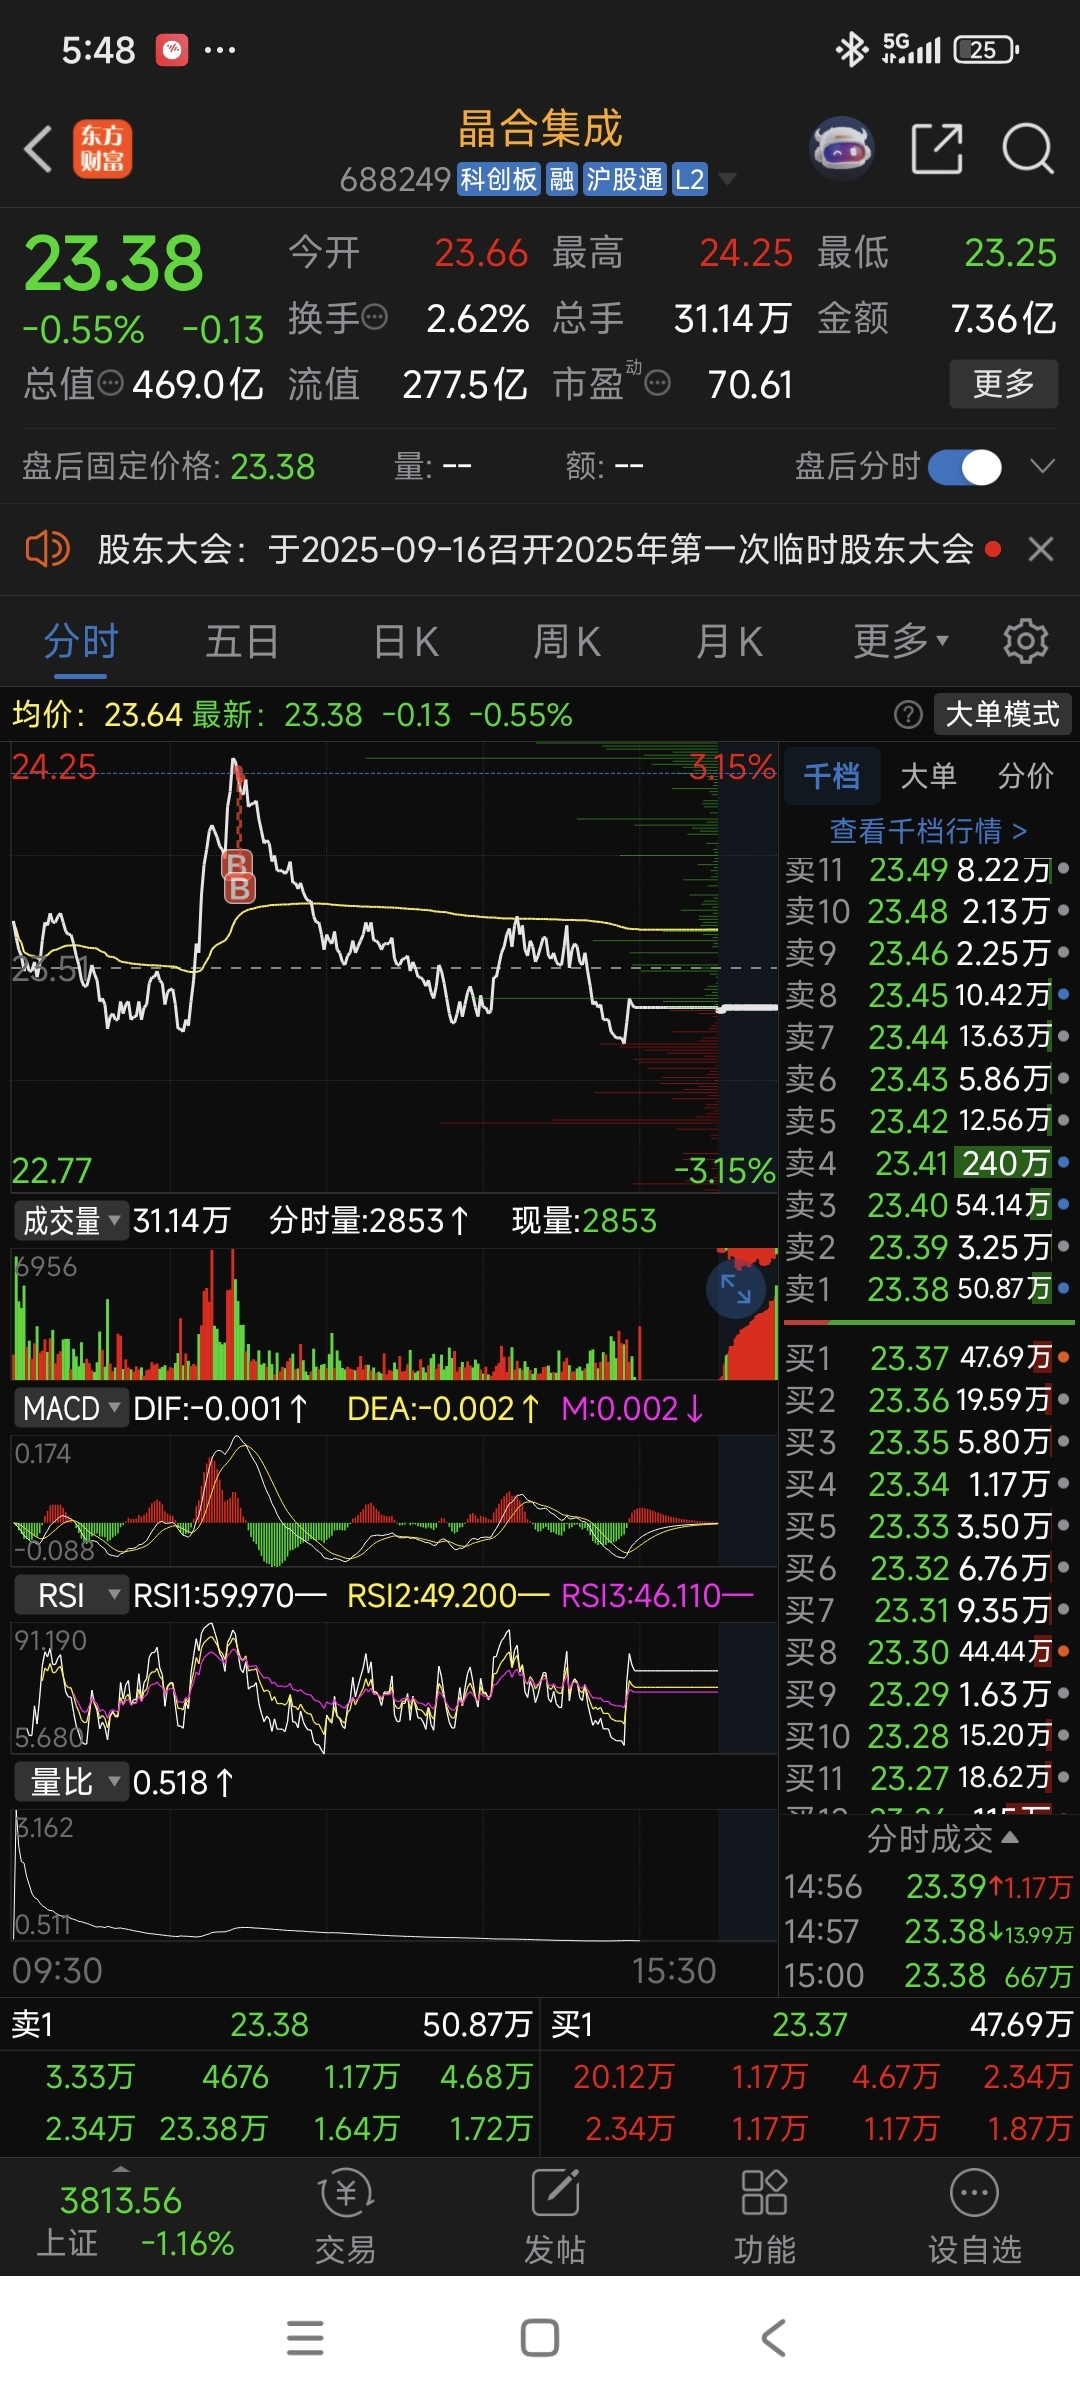Image resolution: width=1080 pixels, height=2400 pixels.
Task: Tap the 卖1 23.38 order row
Action: (x=927, y=1289)
